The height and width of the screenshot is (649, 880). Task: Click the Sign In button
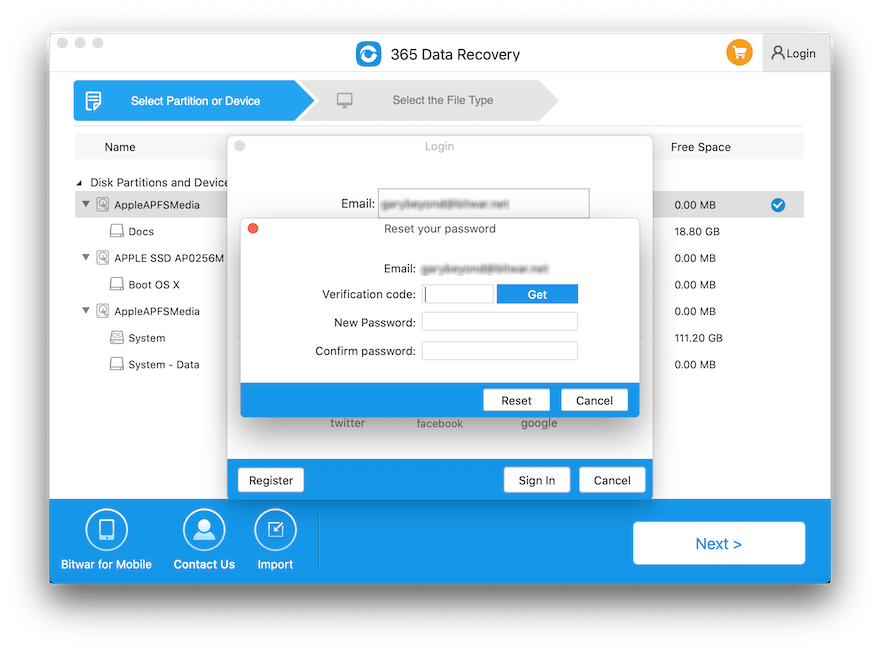click(537, 480)
